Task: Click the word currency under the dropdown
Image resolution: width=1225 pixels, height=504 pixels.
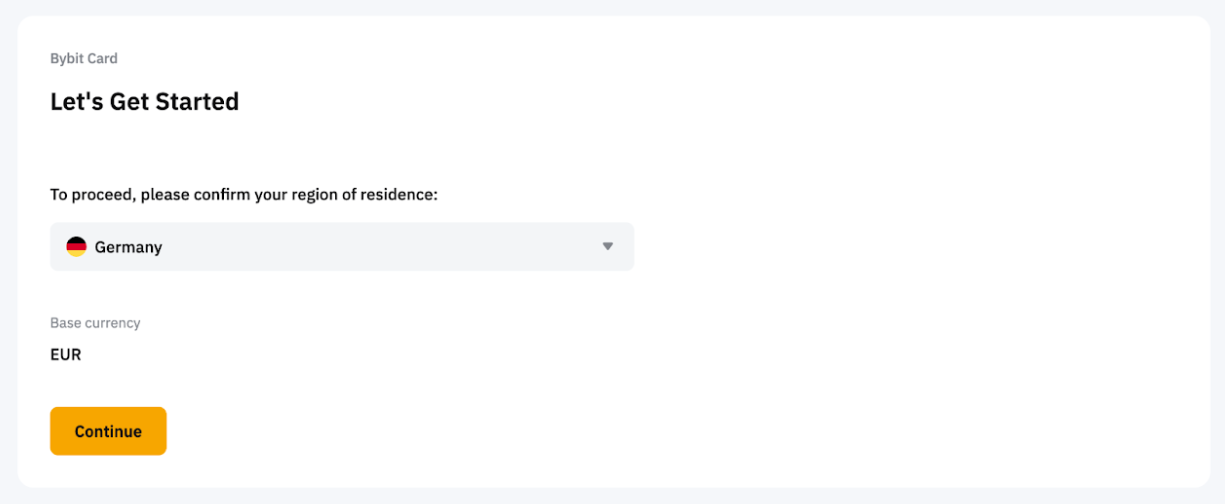Action: point(112,323)
